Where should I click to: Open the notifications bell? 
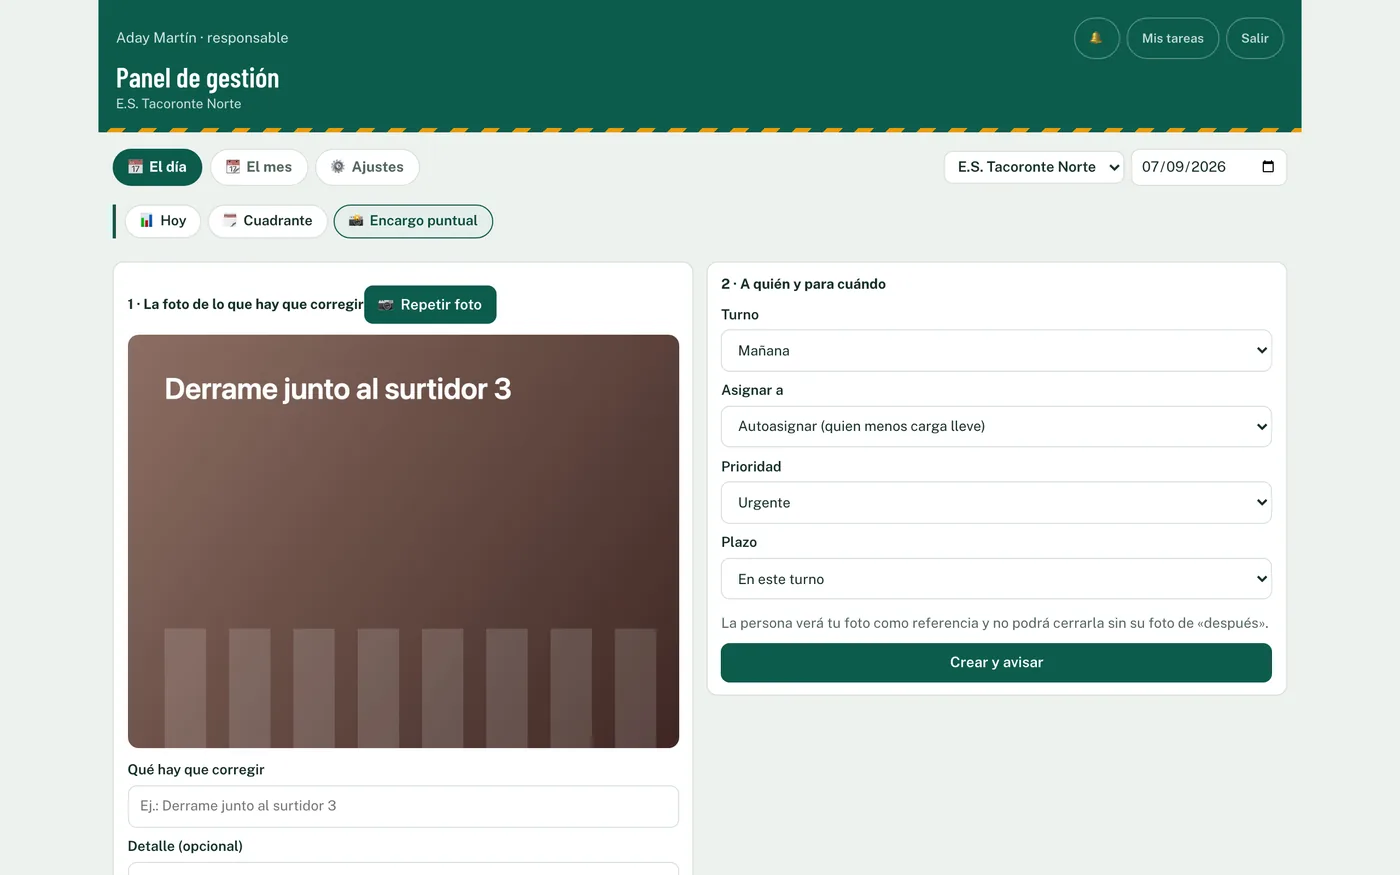[1096, 38]
